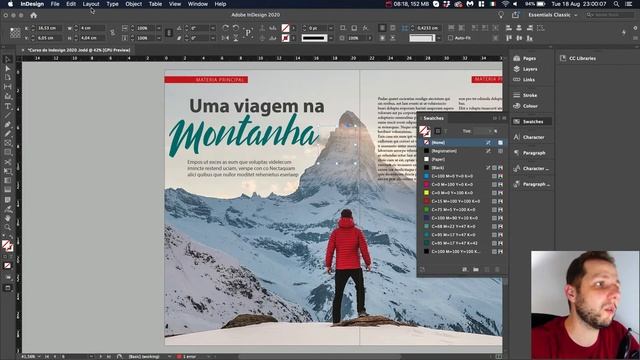This screenshot has width=640, height=360.
Task: Click the Swatch Views icon in Swatches panel
Action: 464,269
